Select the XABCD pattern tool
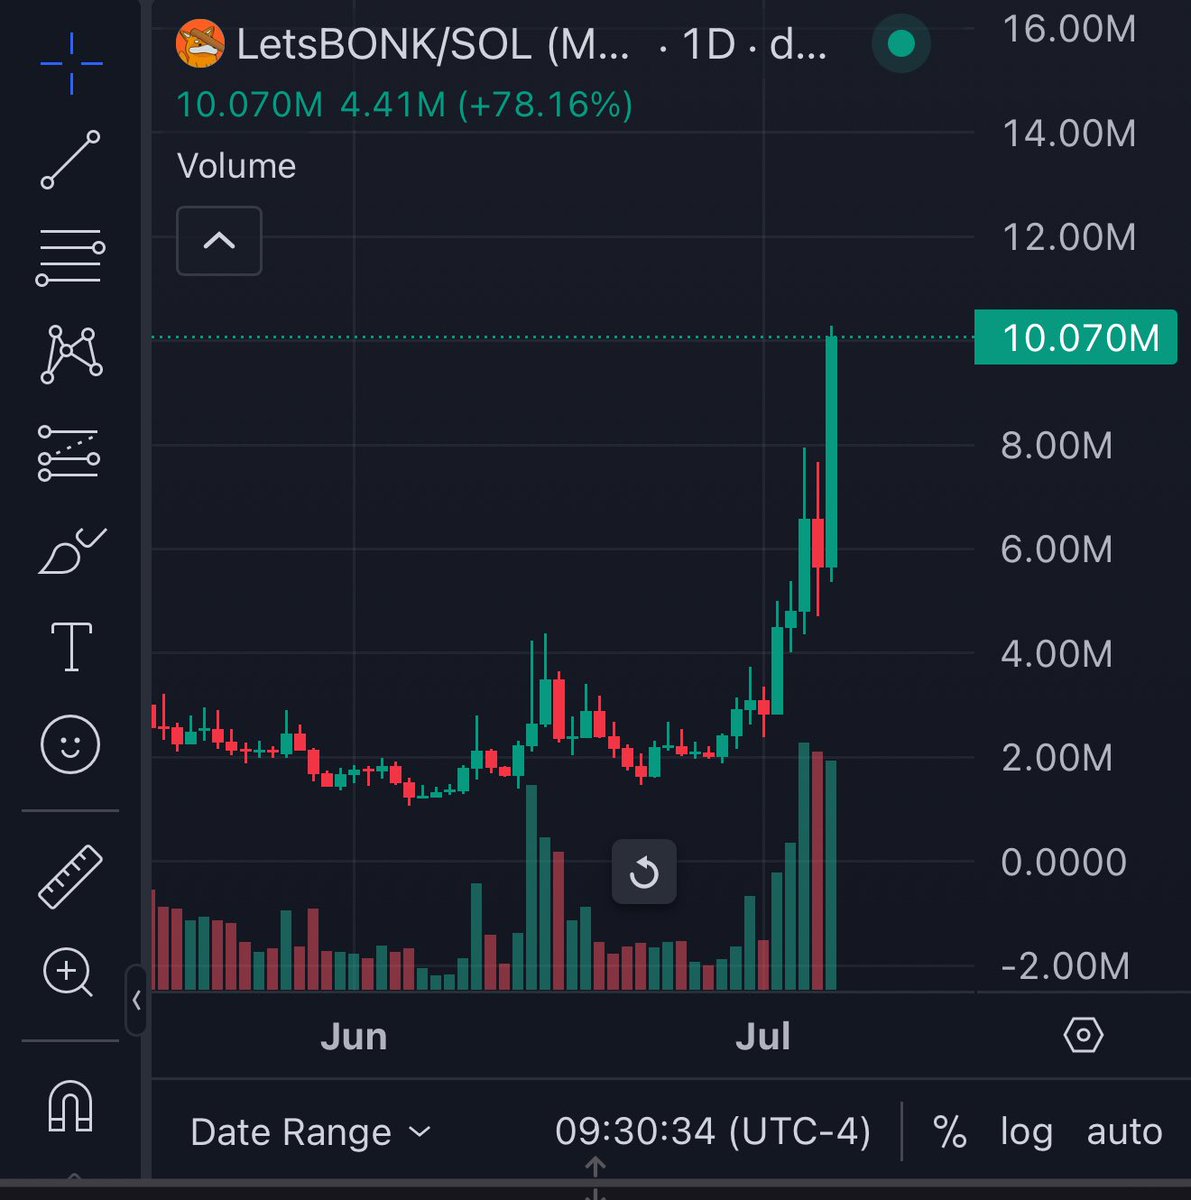 coord(71,355)
